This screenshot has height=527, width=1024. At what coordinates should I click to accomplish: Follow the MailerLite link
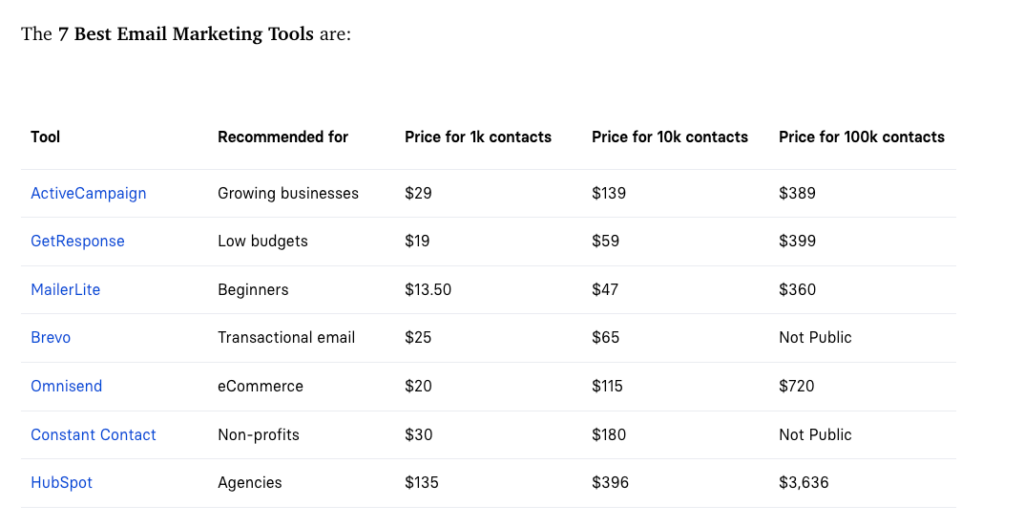(x=65, y=289)
